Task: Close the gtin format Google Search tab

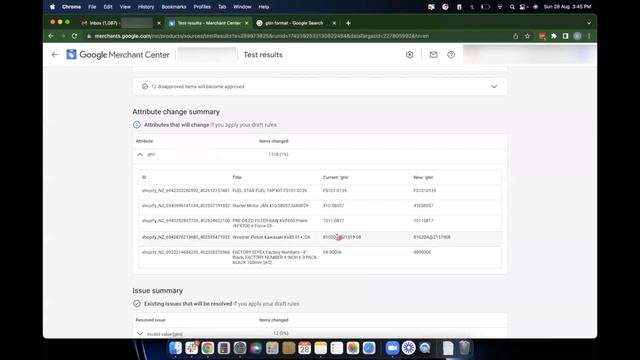Action: point(334,23)
